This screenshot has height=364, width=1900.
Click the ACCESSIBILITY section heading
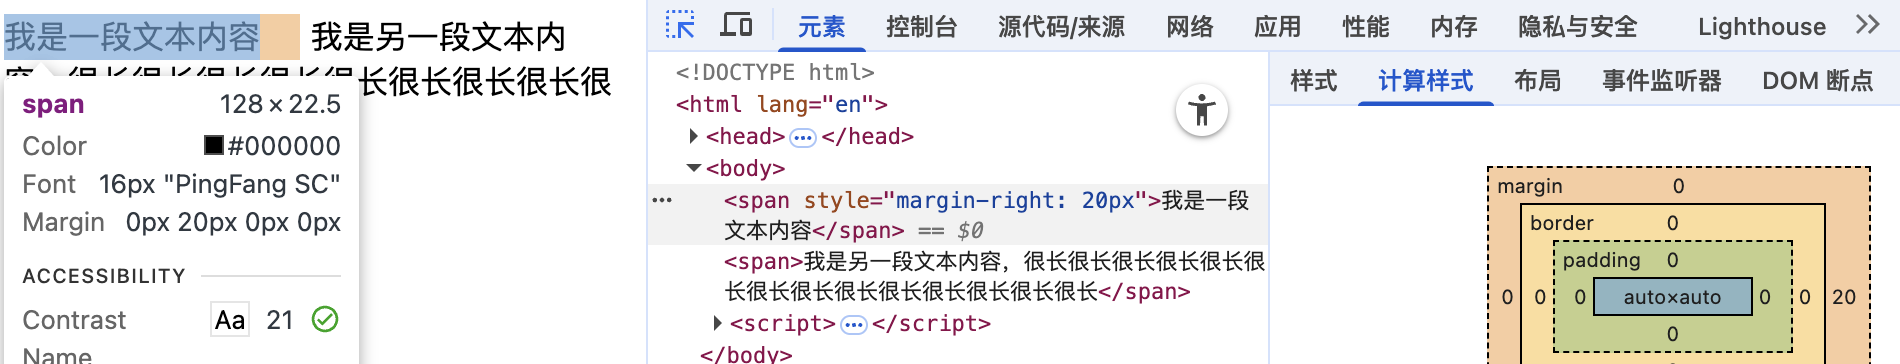click(104, 276)
